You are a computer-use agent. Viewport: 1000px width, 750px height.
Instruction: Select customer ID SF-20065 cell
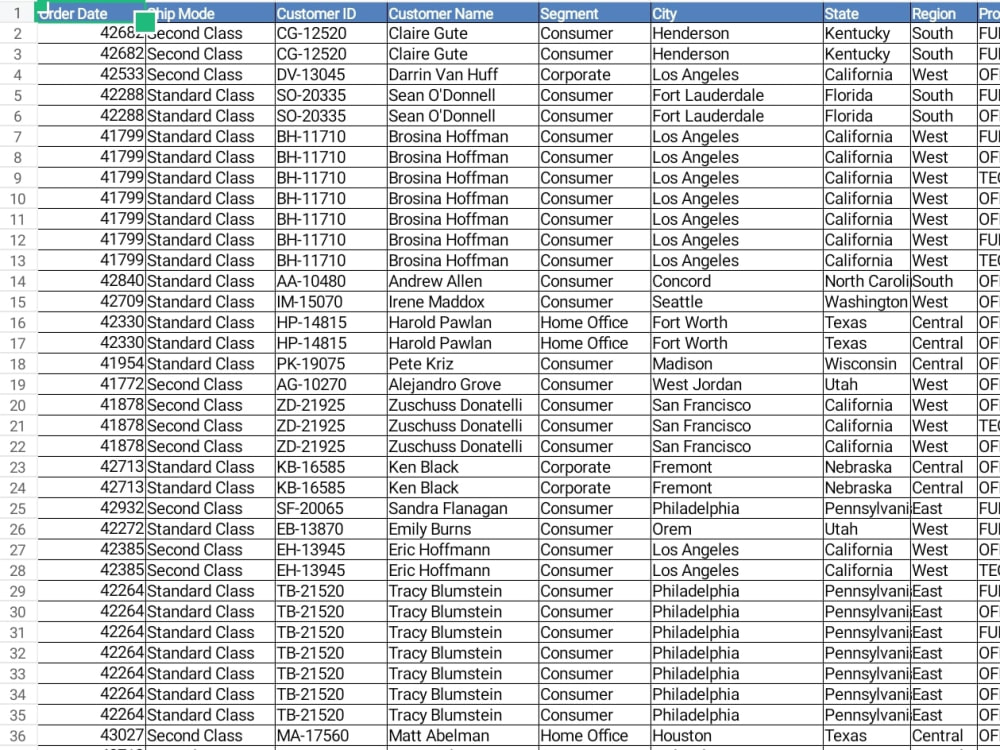click(x=330, y=508)
